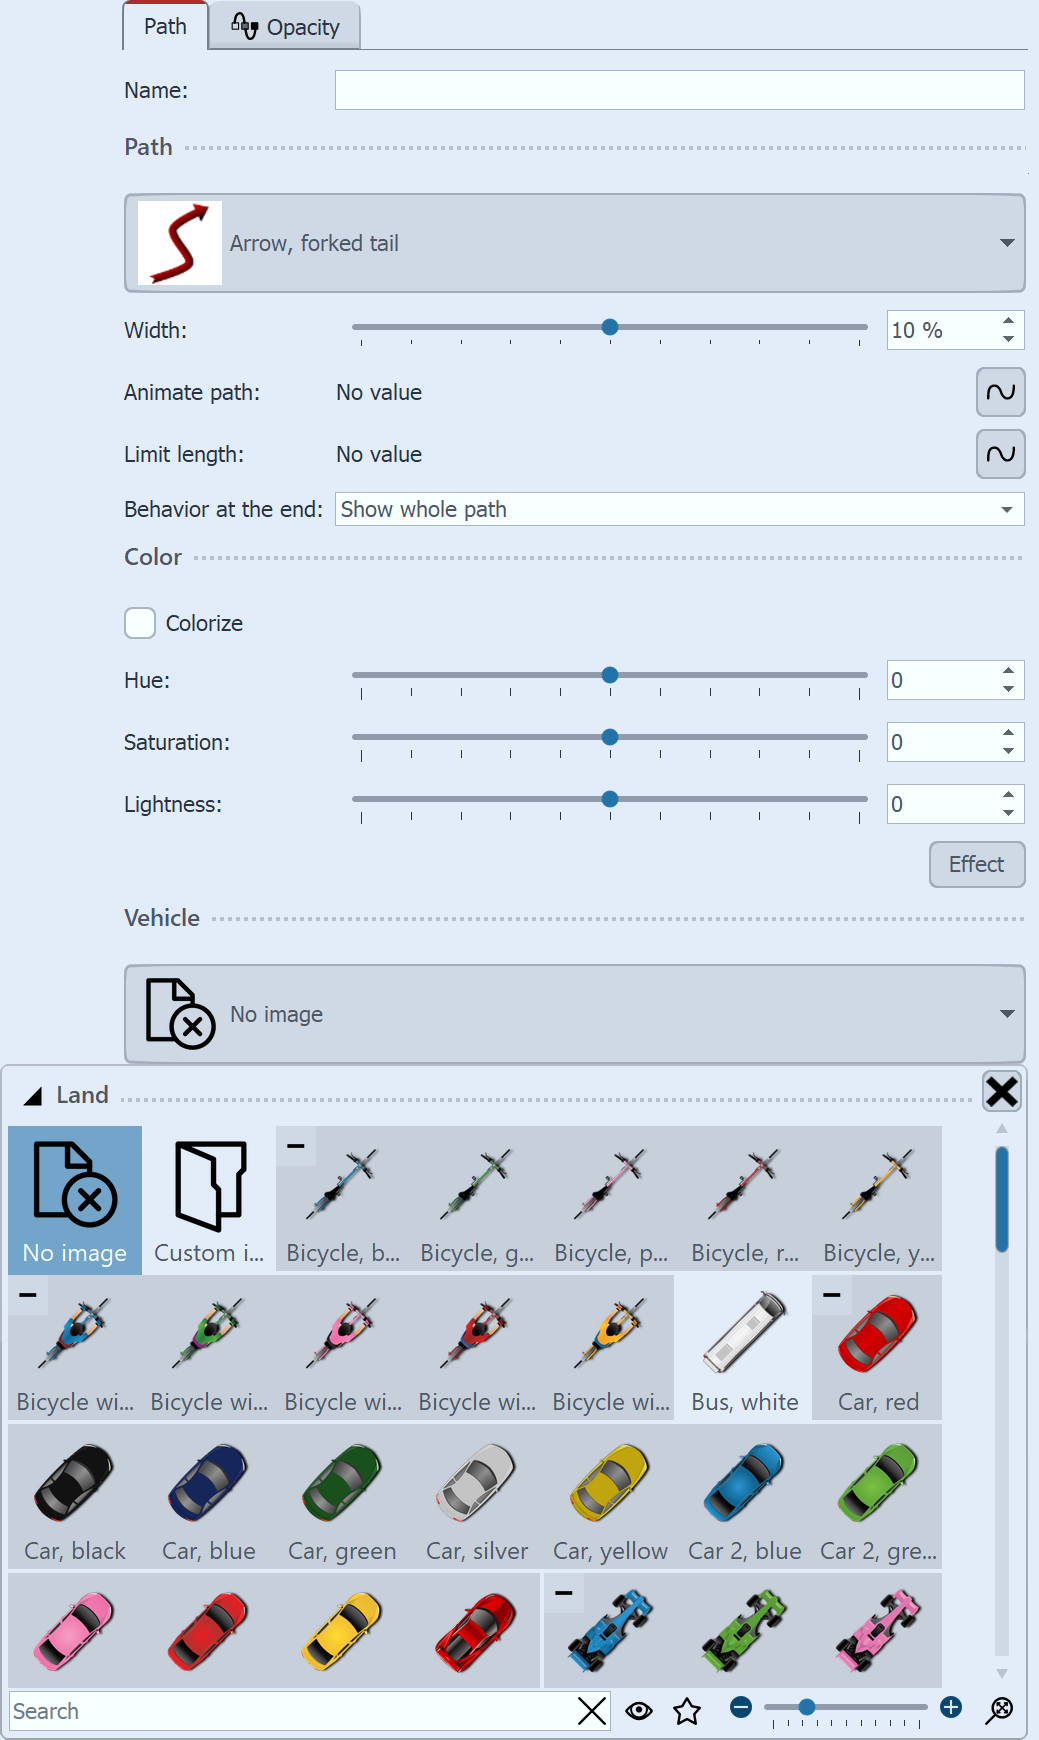Adjust the Hue slider handle
The width and height of the screenshot is (1039, 1740).
click(610, 675)
